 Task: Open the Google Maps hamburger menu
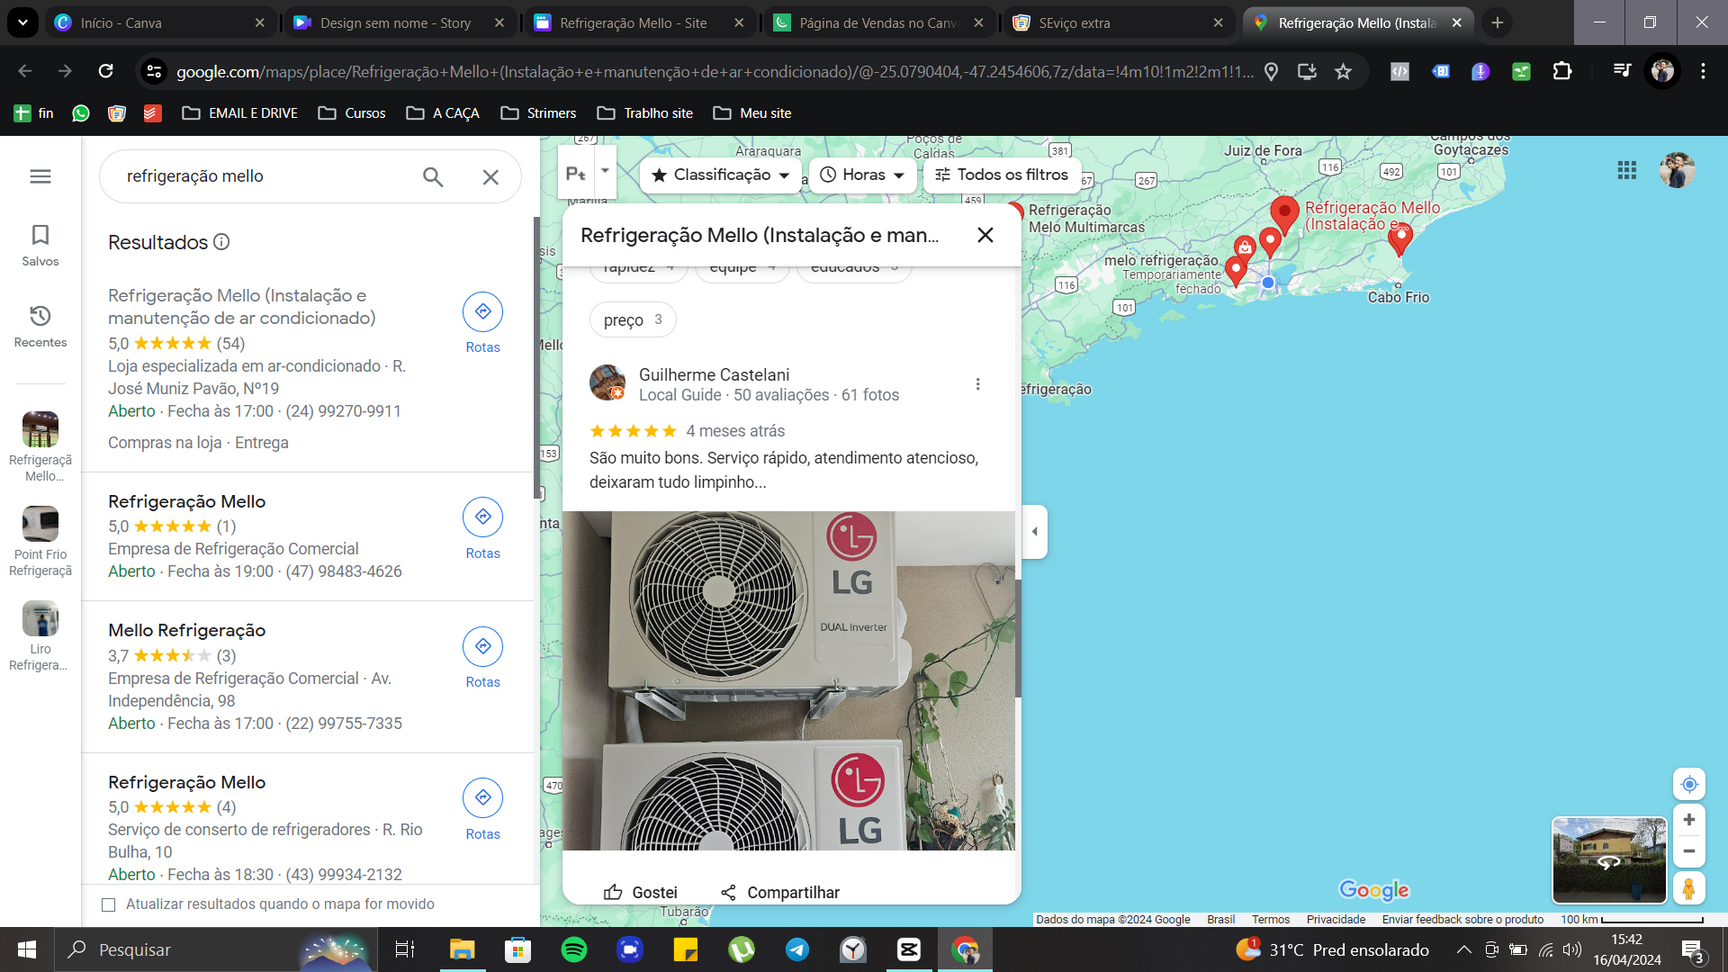[x=40, y=176]
